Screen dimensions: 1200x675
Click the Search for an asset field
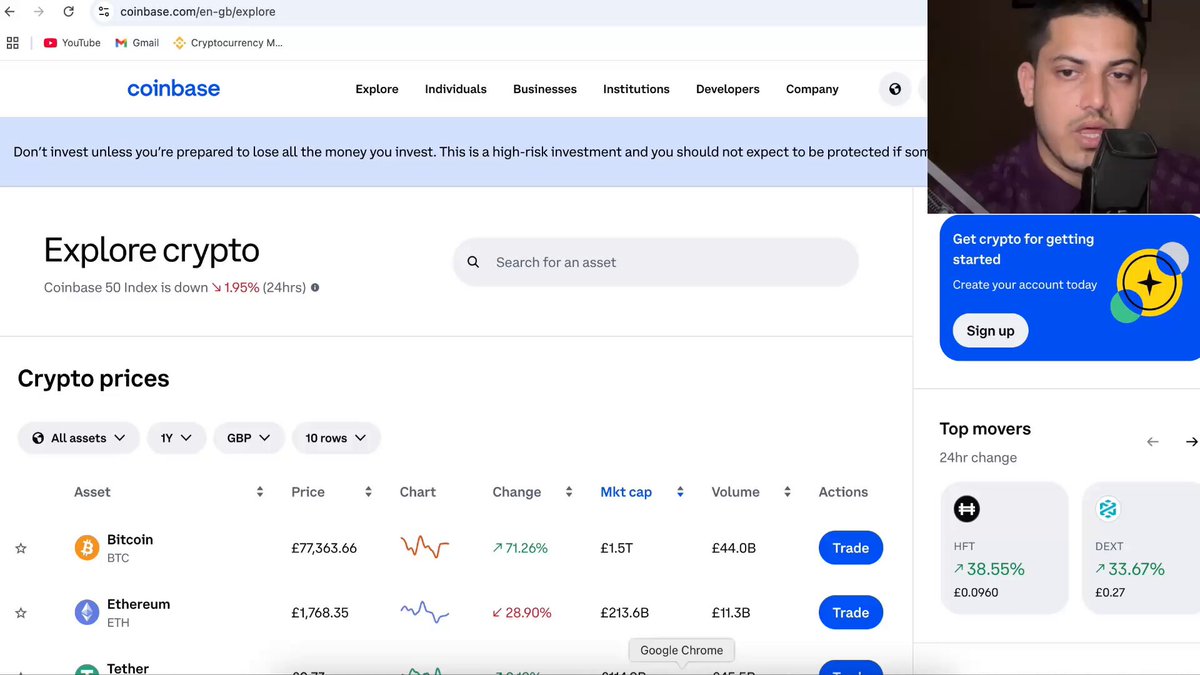click(656, 262)
